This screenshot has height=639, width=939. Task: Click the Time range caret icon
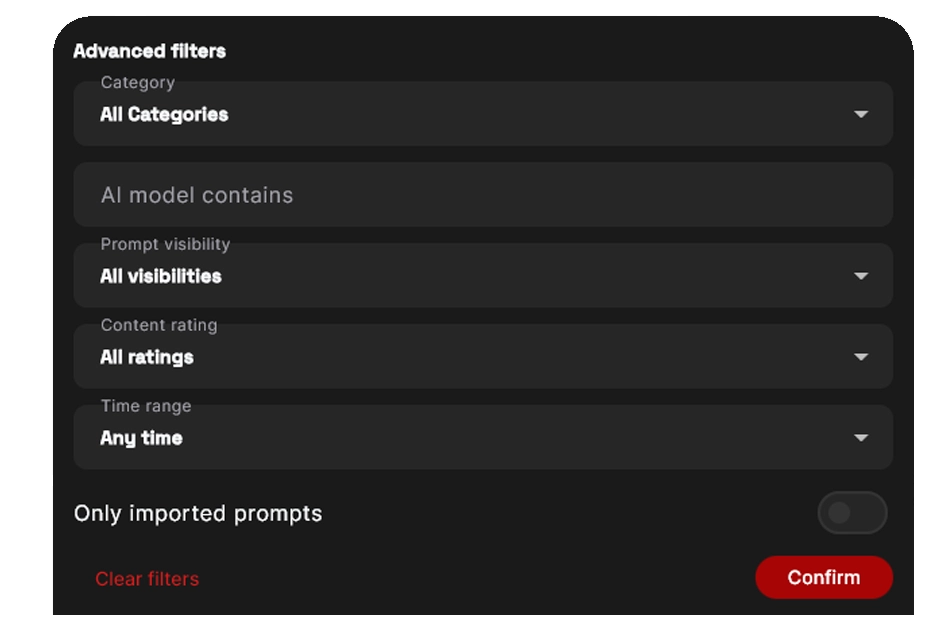861,438
